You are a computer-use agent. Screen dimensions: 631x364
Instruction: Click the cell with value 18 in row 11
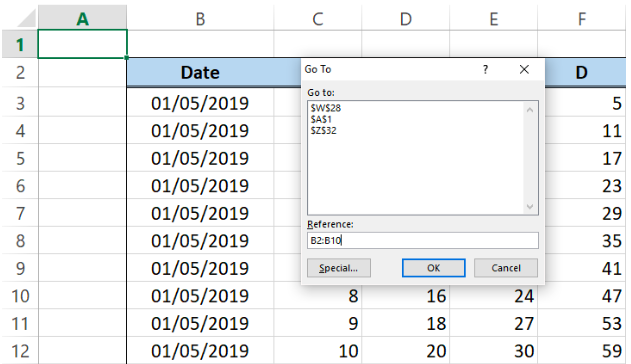tap(406, 323)
